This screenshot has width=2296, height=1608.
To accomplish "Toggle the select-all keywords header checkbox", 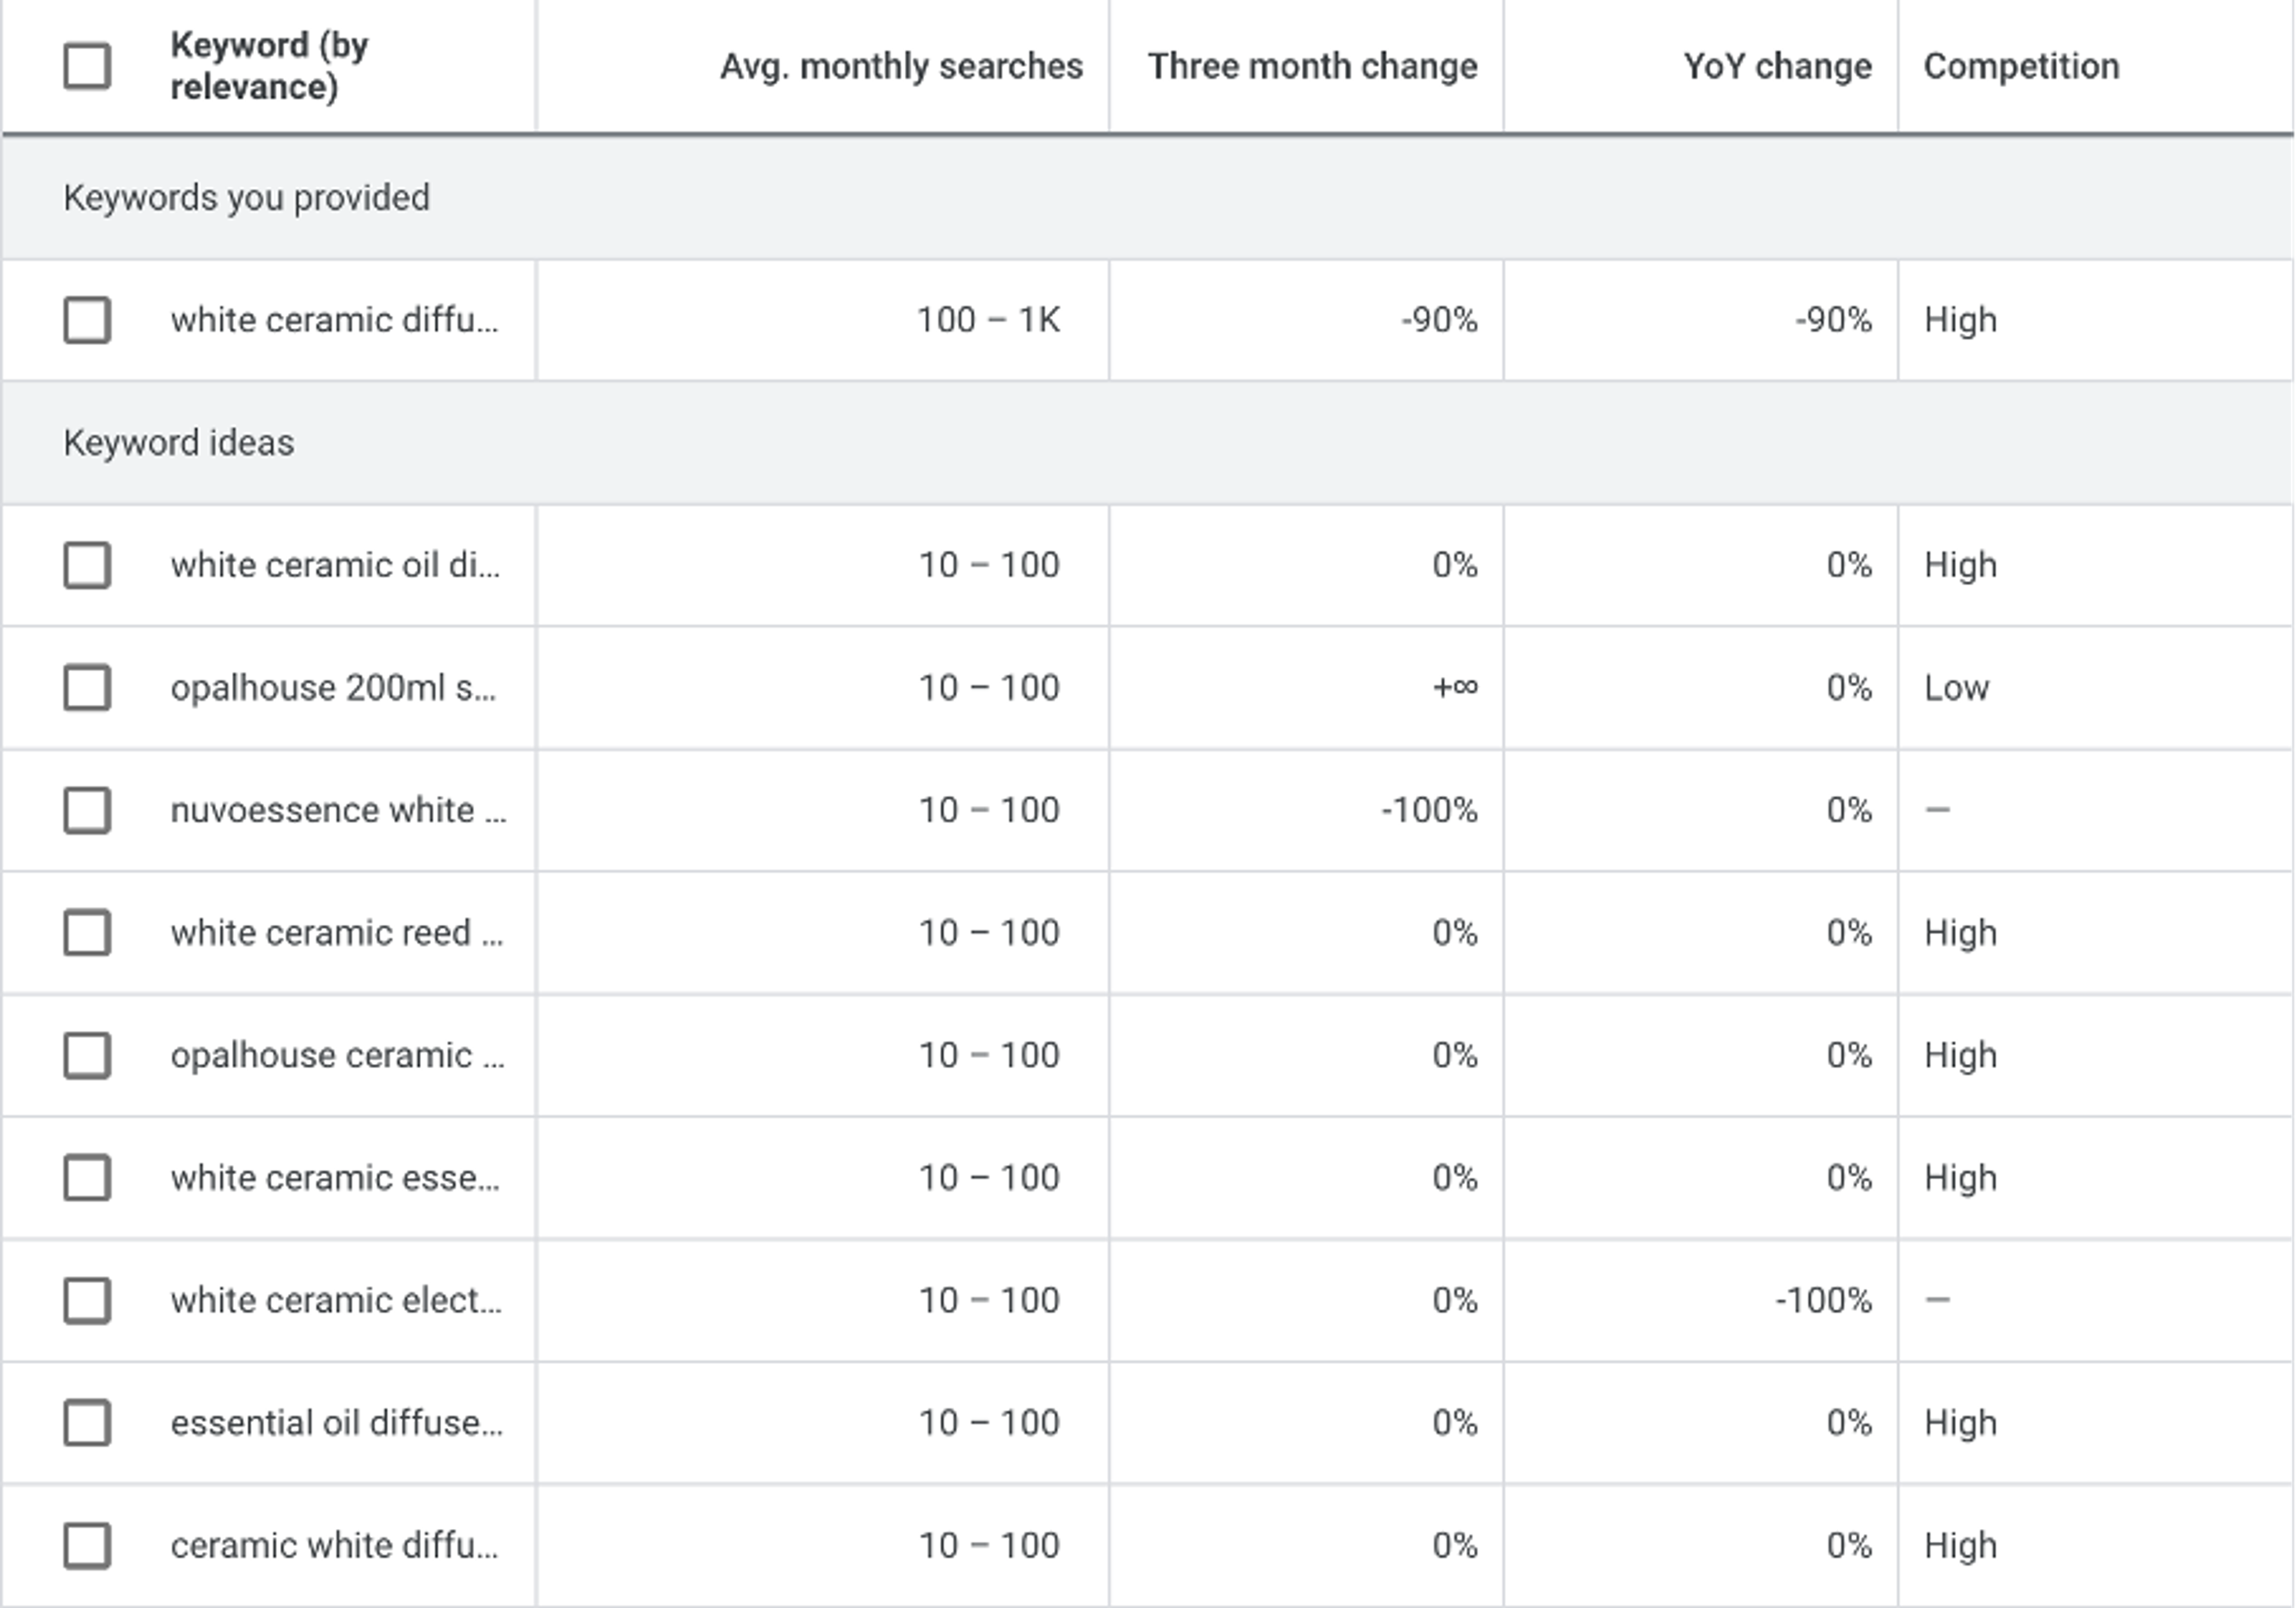I will coord(87,66).
